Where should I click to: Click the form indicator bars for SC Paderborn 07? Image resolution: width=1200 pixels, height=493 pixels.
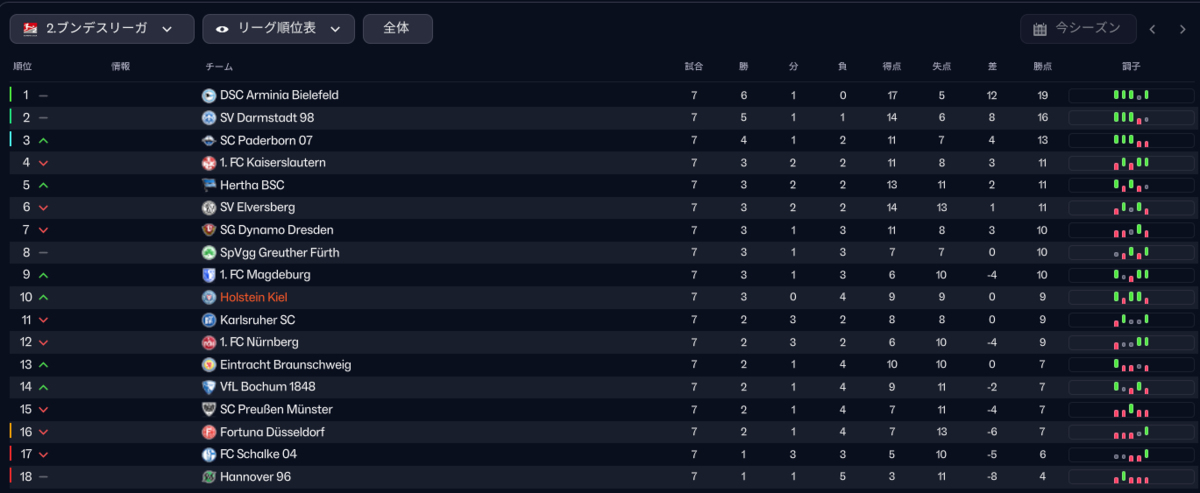tap(1131, 140)
